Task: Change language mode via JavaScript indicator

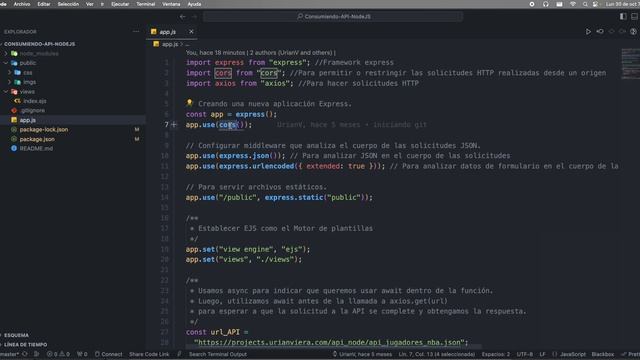Action: tap(572, 354)
